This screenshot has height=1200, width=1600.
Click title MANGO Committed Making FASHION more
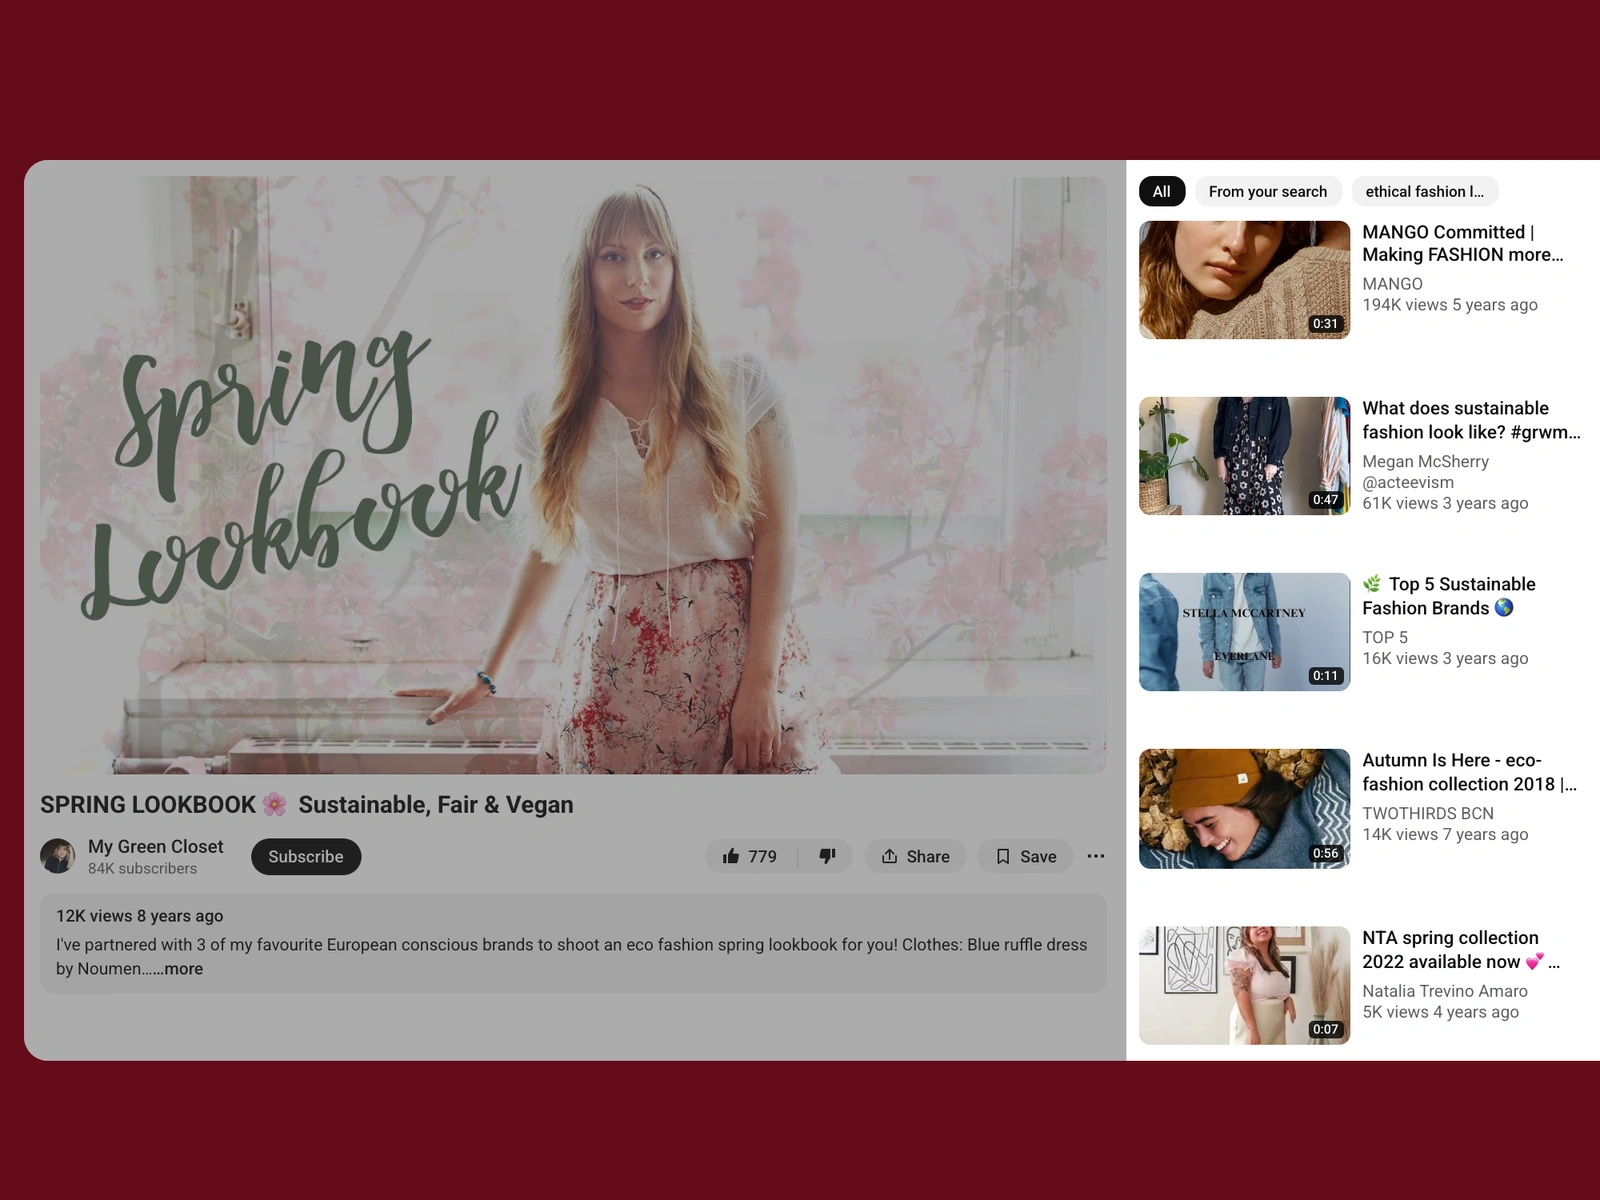click(1462, 243)
